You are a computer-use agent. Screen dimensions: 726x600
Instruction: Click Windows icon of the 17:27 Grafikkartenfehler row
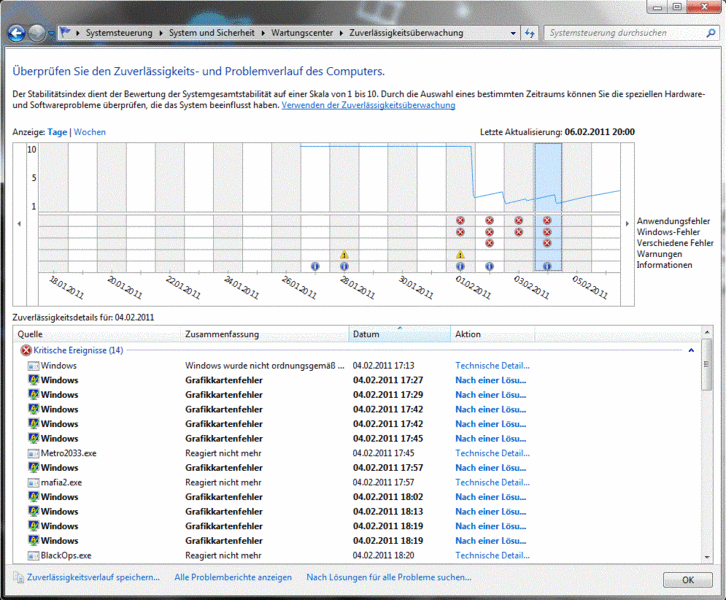point(33,380)
